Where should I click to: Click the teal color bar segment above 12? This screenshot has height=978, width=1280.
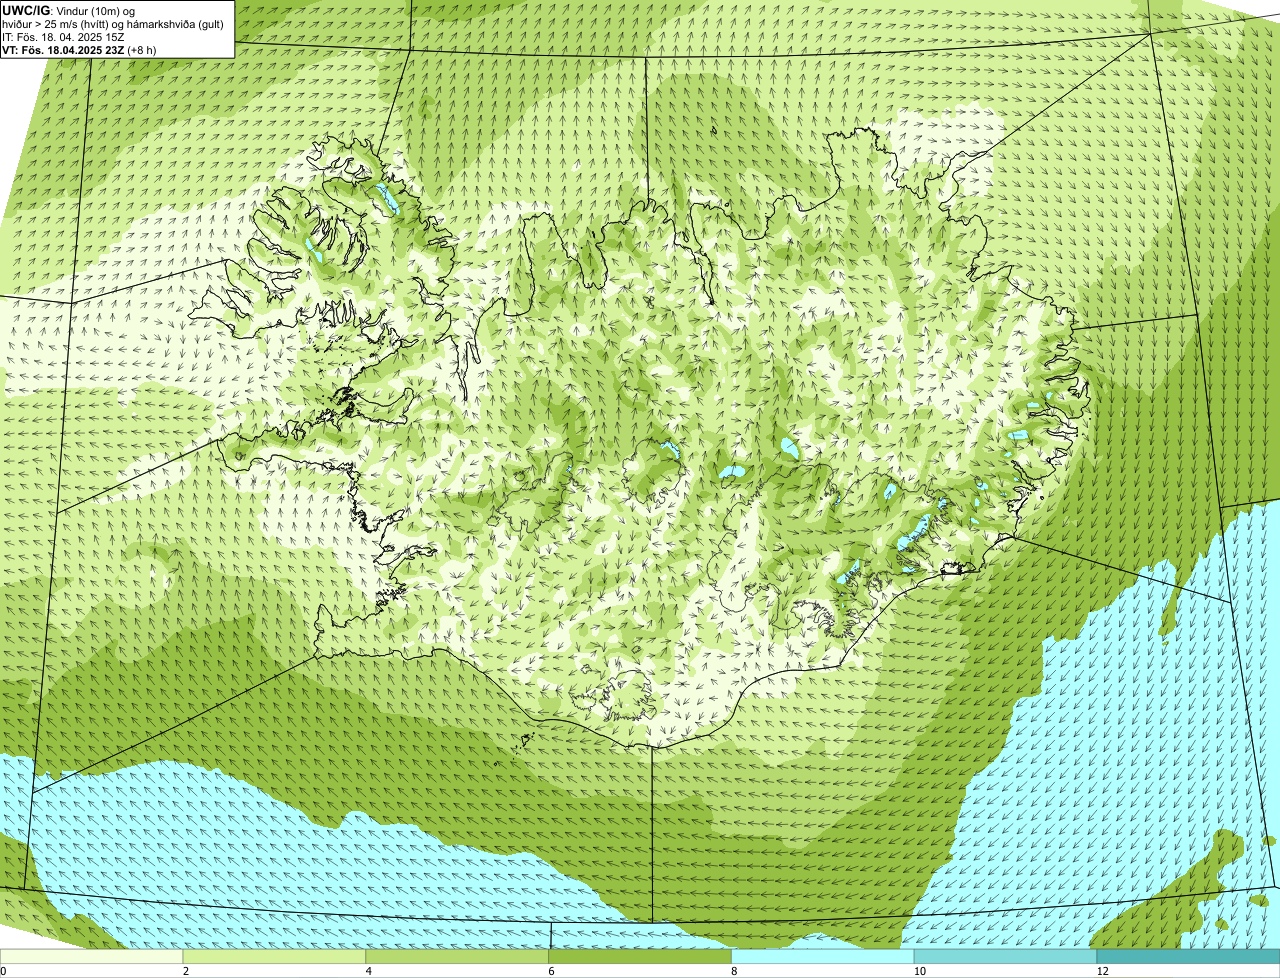tap(1188, 957)
